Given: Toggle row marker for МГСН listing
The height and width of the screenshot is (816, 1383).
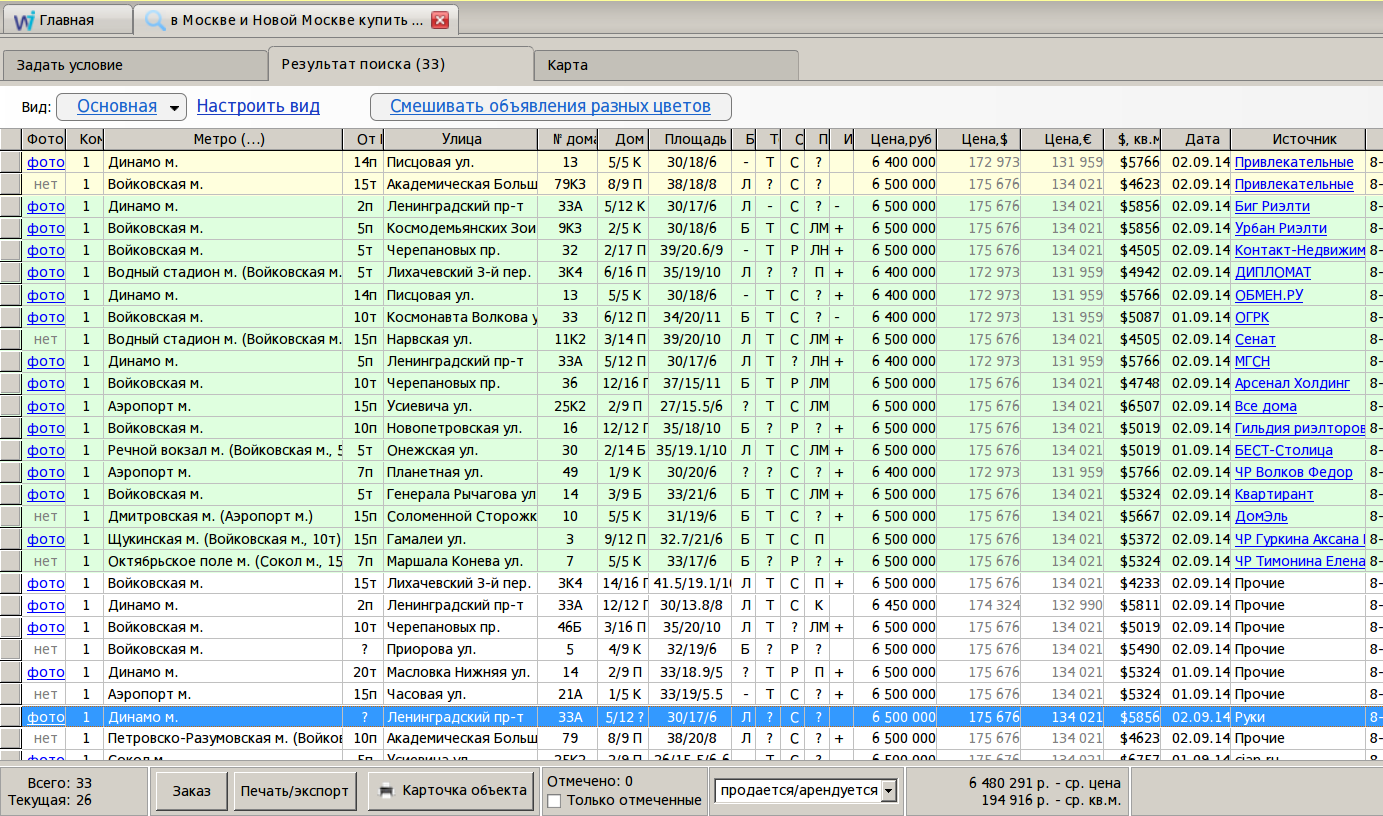Looking at the screenshot, I should pos(11,361).
